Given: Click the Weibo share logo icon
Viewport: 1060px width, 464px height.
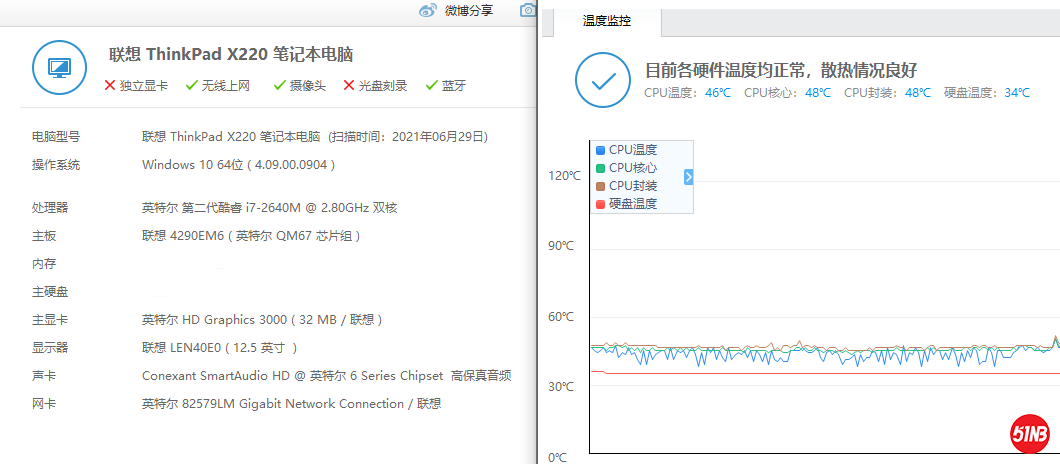Looking at the screenshot, I should pos(428,10).
